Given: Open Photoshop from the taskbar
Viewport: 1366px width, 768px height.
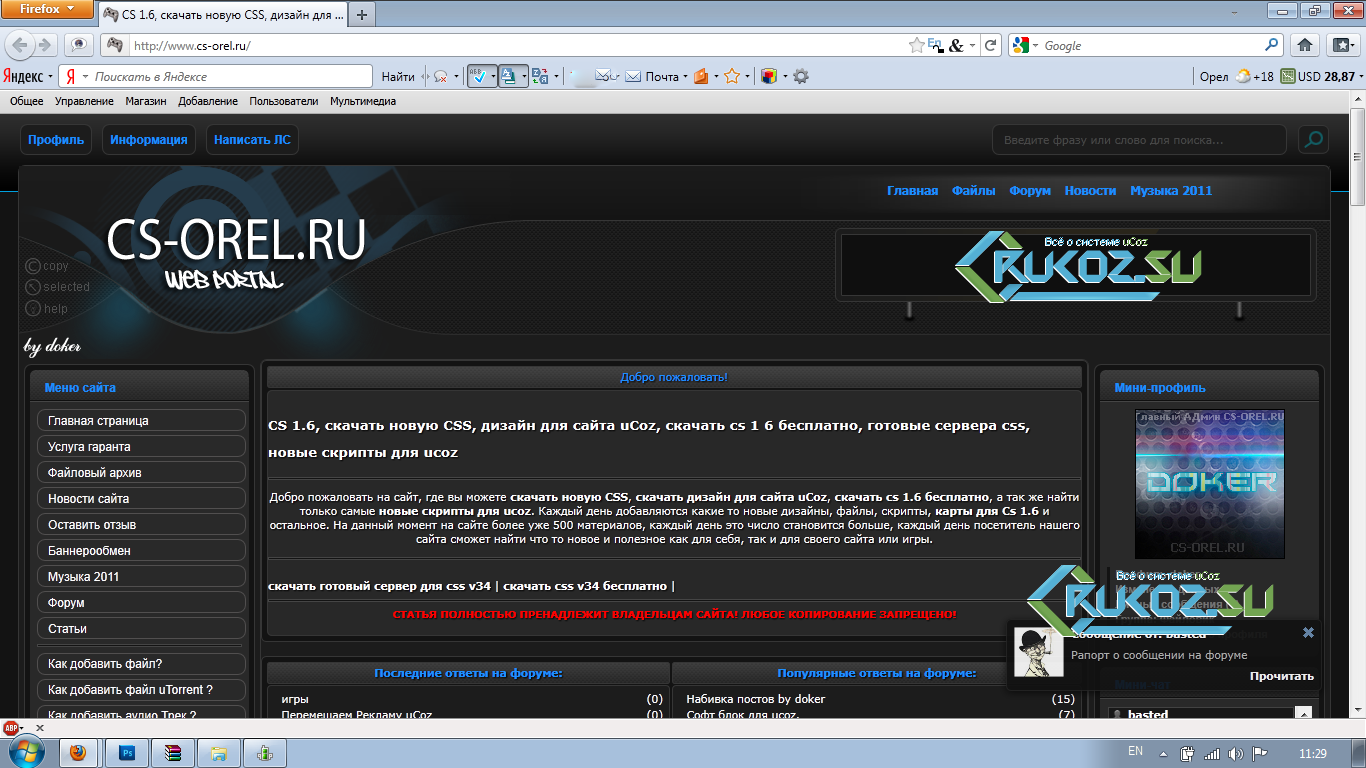Looking at the screenshot, I should [x=127, y=752].
